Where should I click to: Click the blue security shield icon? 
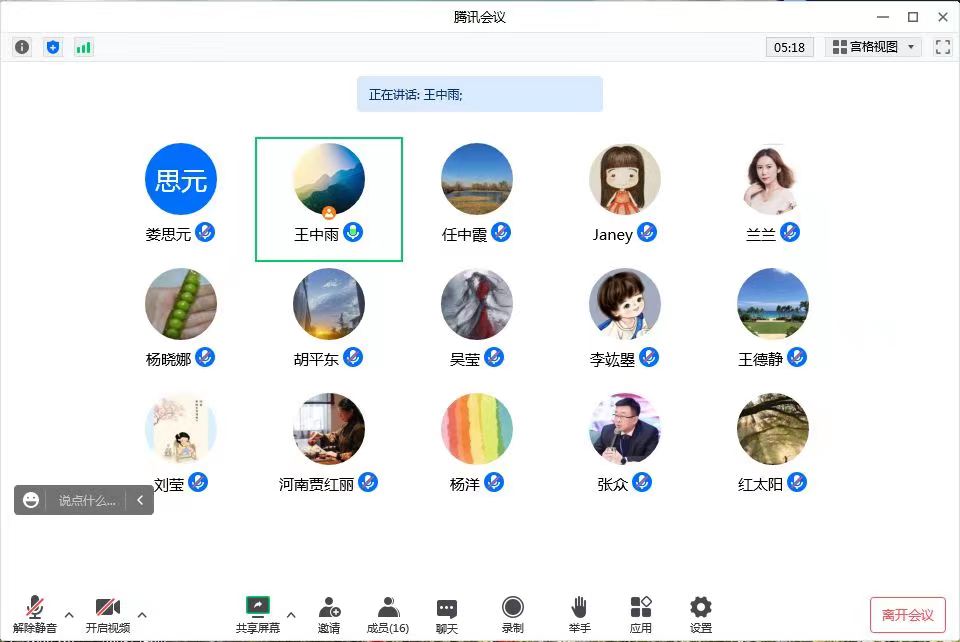coord(53,47)
